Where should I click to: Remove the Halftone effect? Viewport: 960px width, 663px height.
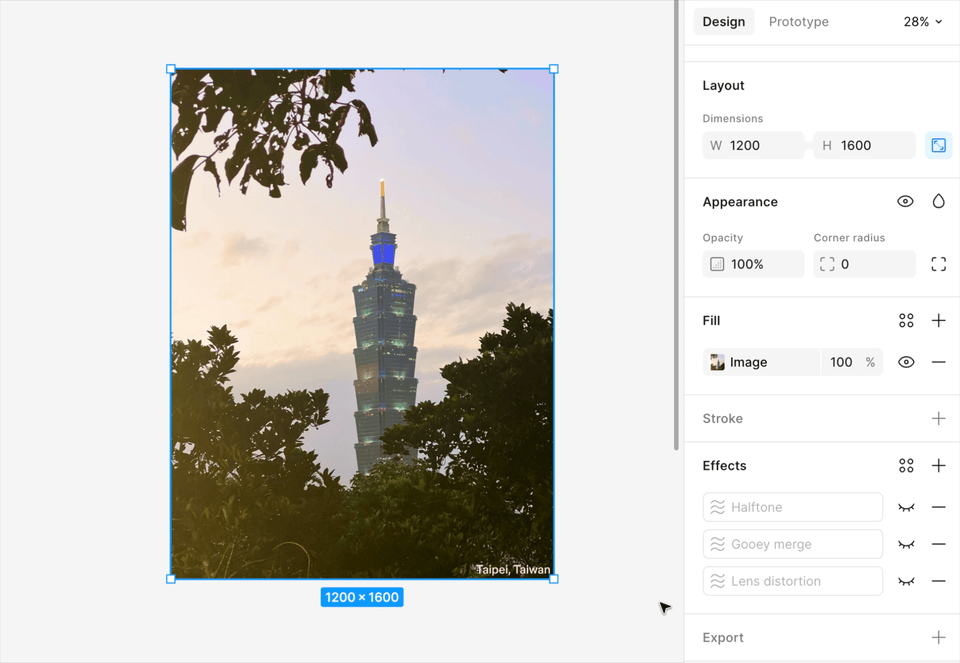pyautogui.click(x=938, y=507)
